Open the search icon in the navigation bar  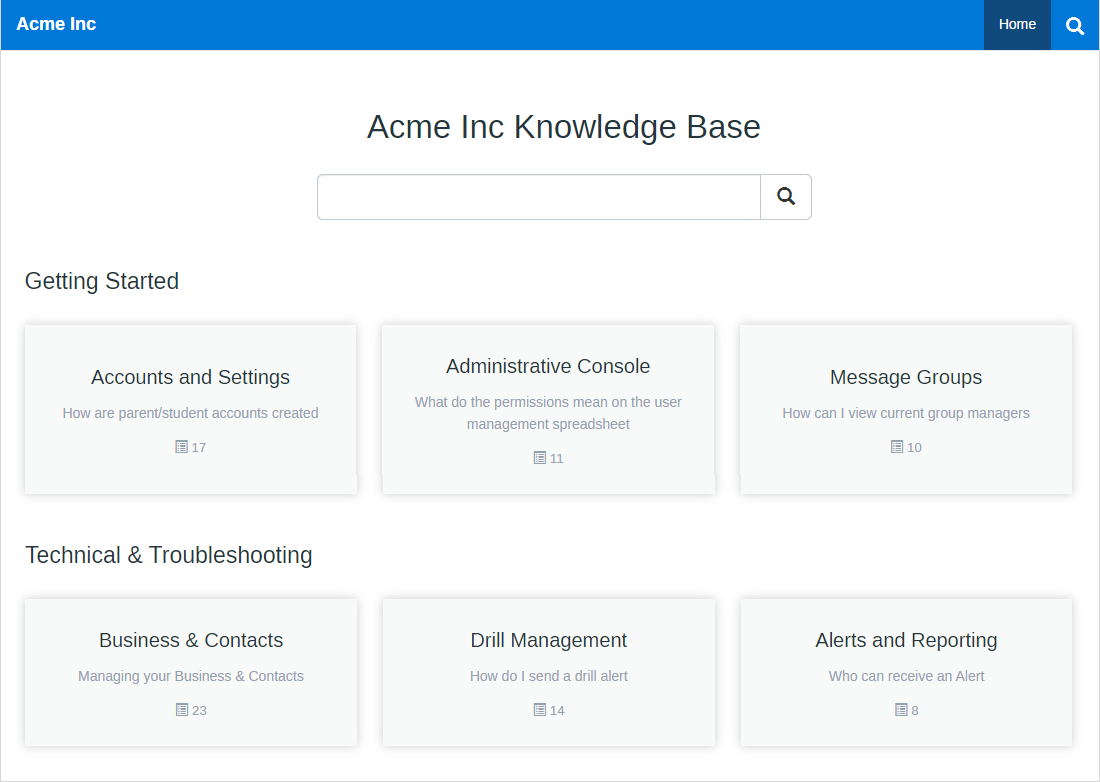click(1074, 24)
